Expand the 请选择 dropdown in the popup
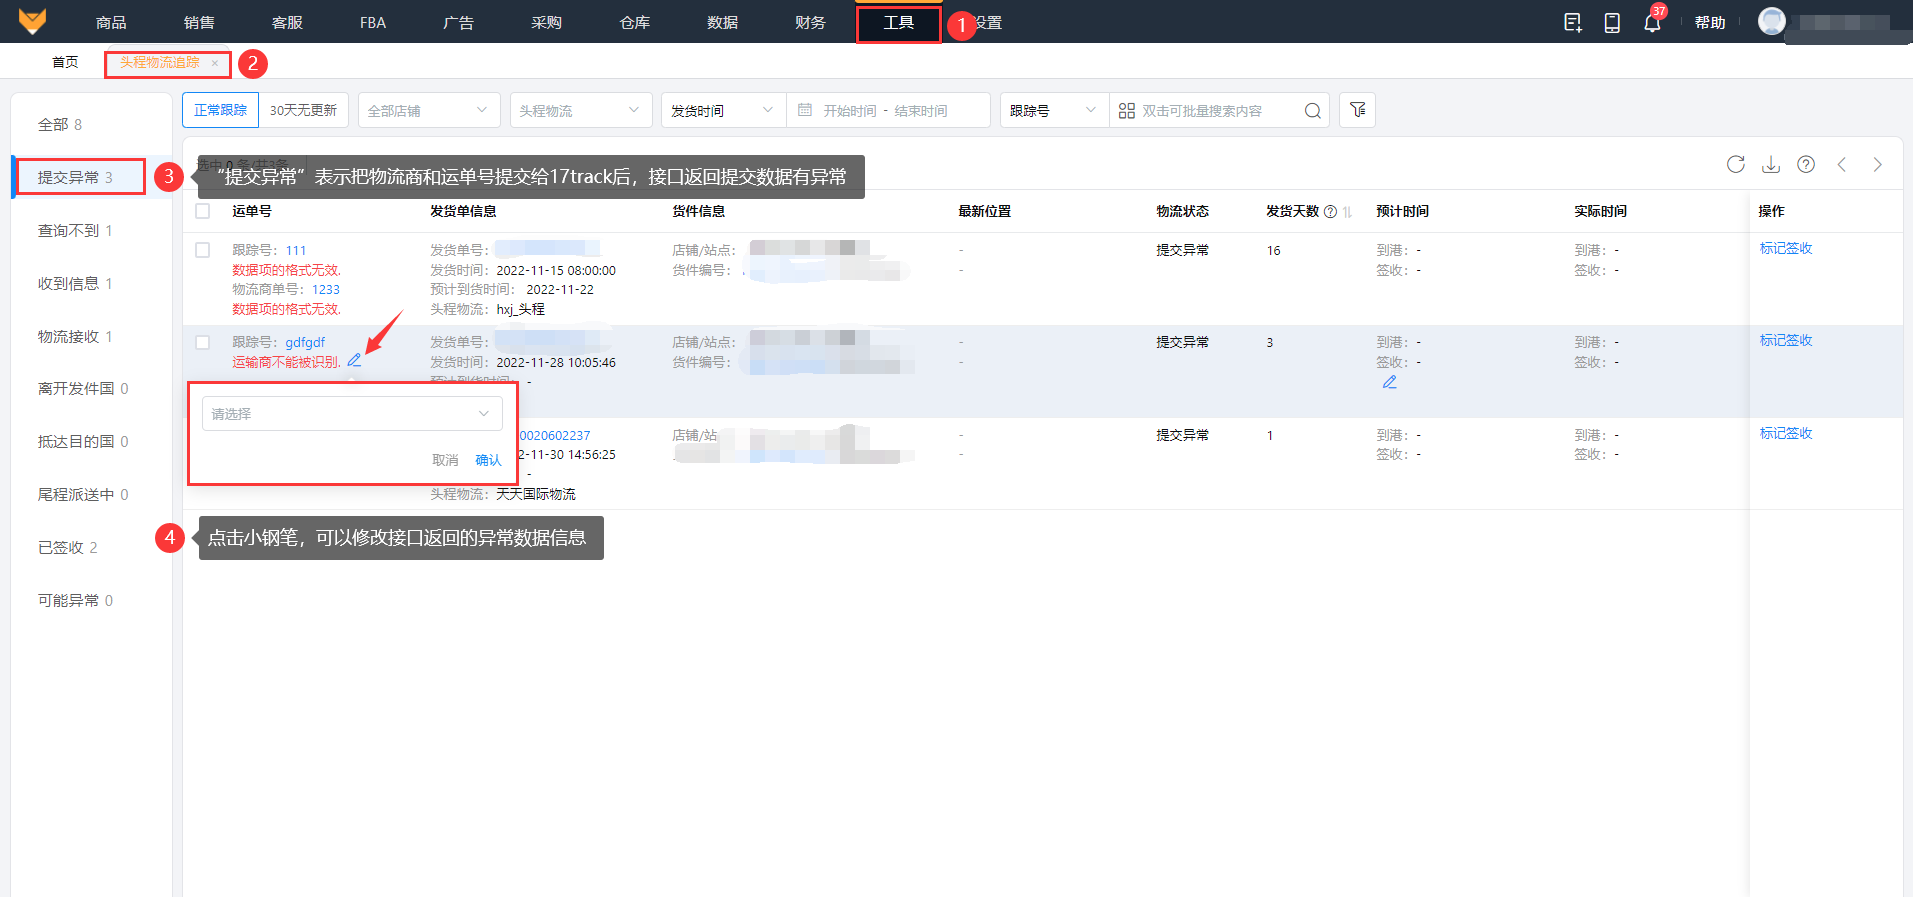The image size is (1913, 897). 352,414
